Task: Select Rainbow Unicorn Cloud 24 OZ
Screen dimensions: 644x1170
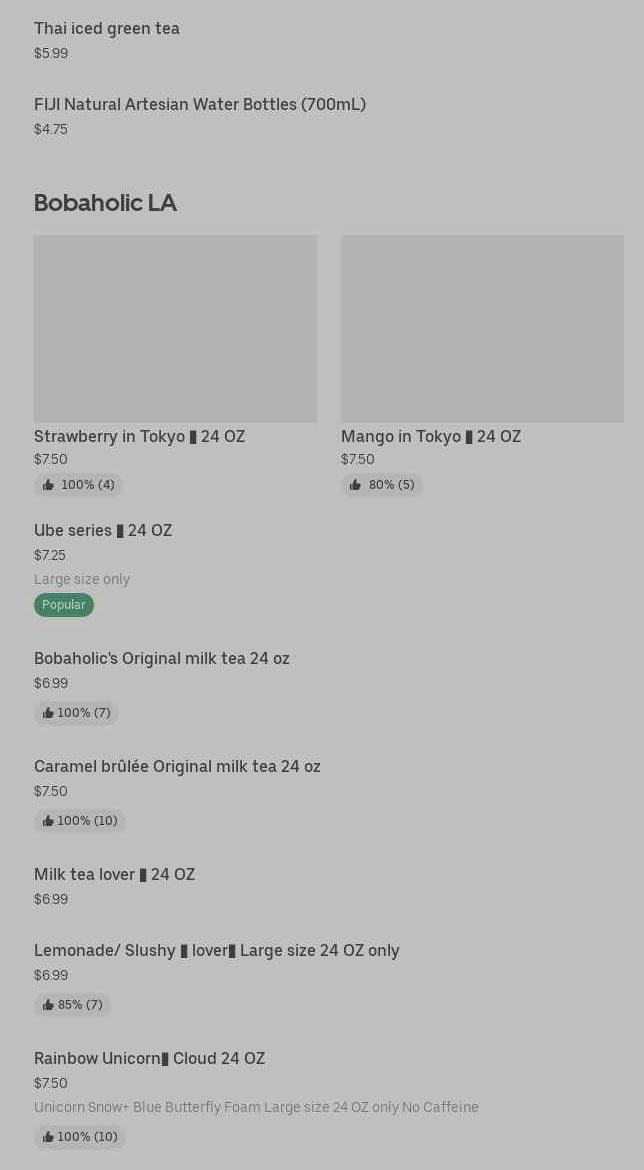Action: (150, 1059)
